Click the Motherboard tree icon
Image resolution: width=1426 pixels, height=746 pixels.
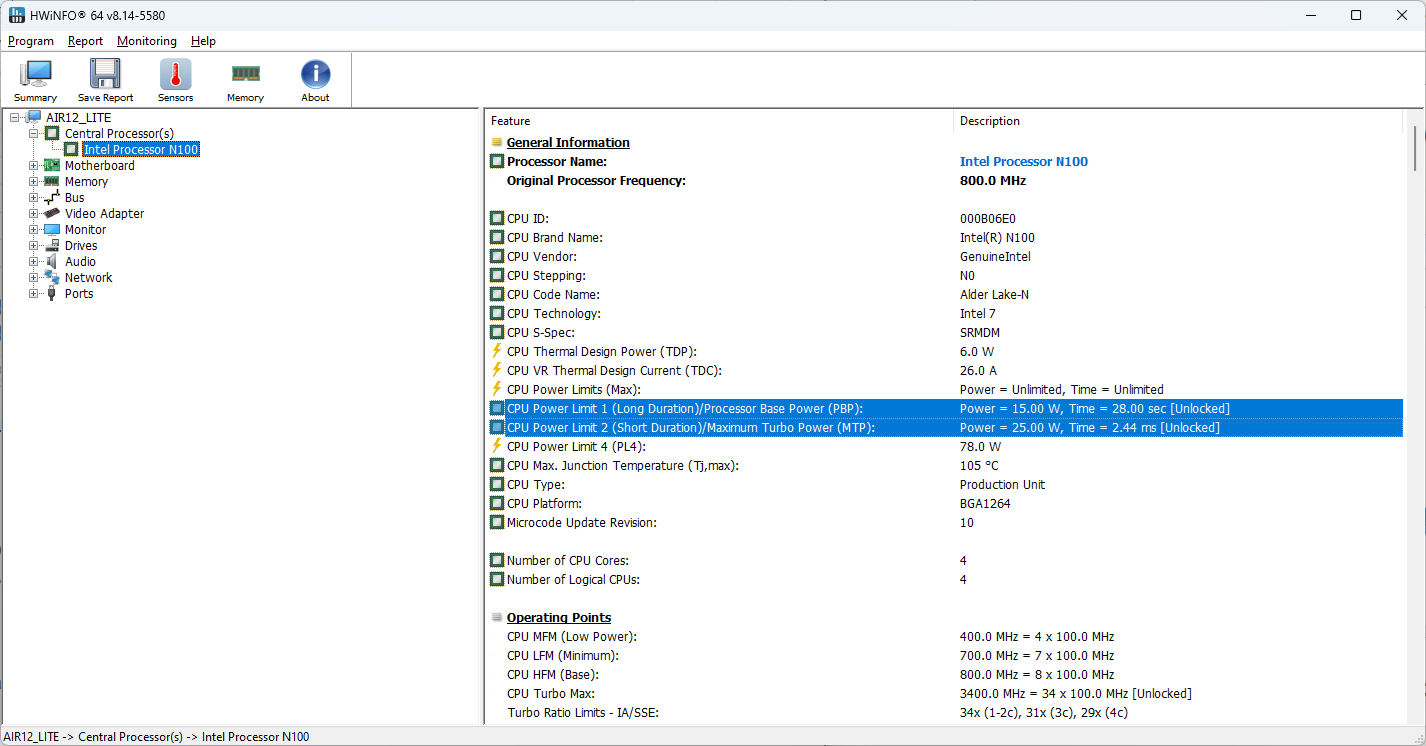pyautogui.click(x=52, y=166)
